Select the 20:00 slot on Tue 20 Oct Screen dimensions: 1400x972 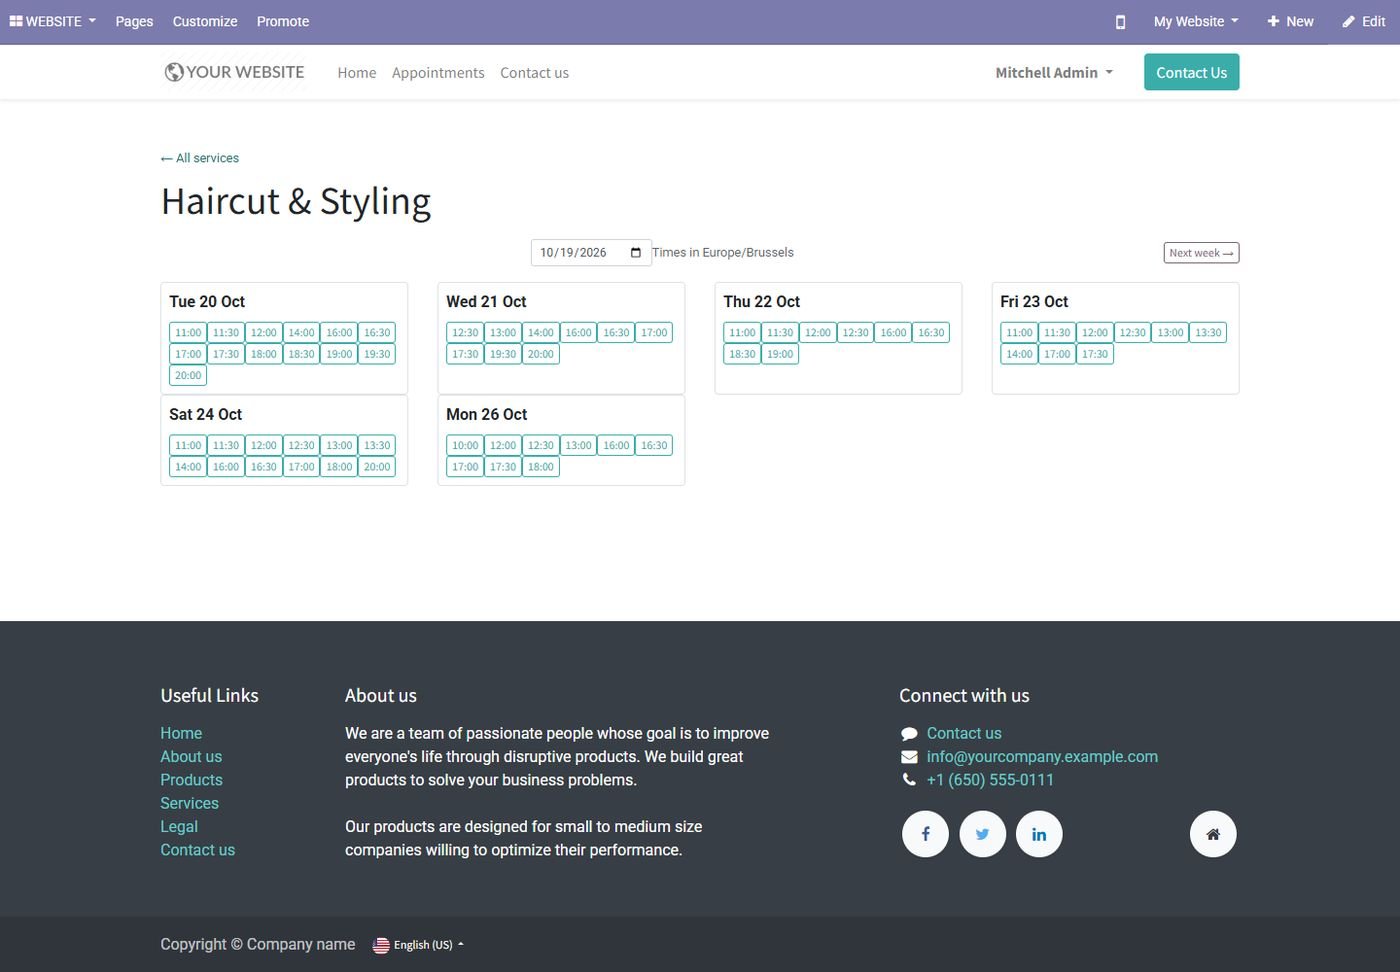[x=188, y=376]
